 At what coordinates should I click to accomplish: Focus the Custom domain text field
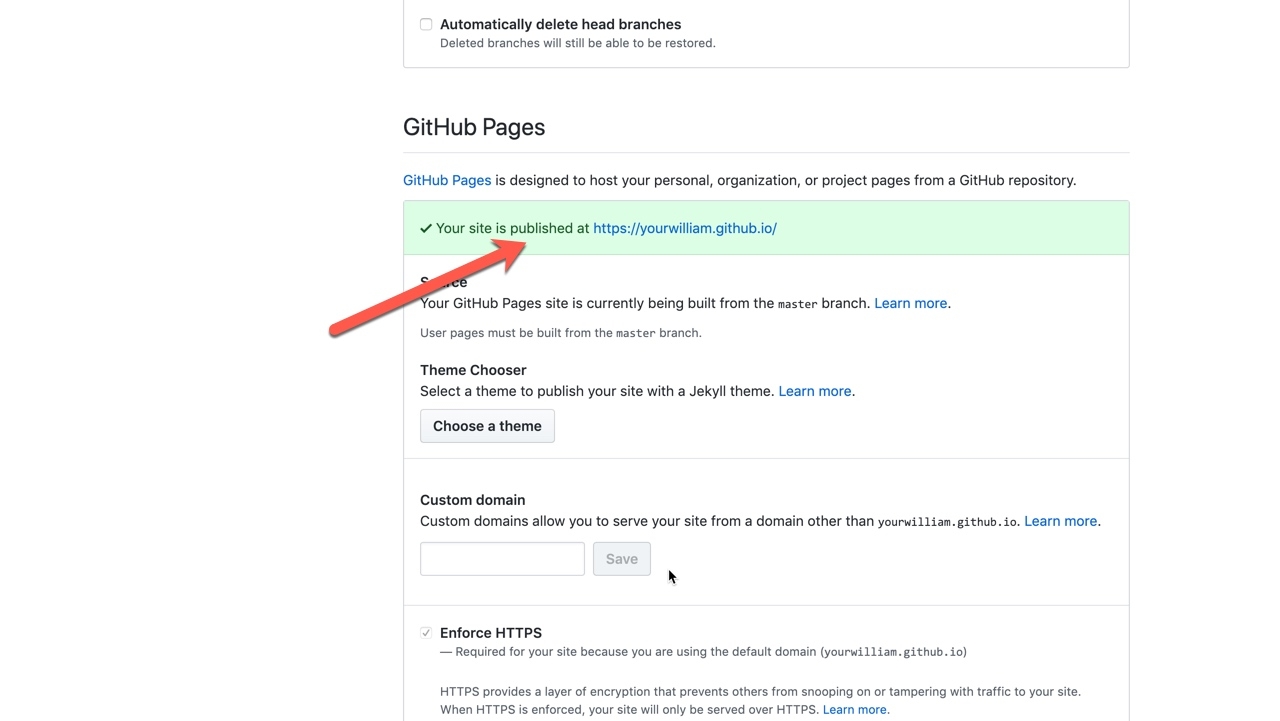[x=502, y=559]
